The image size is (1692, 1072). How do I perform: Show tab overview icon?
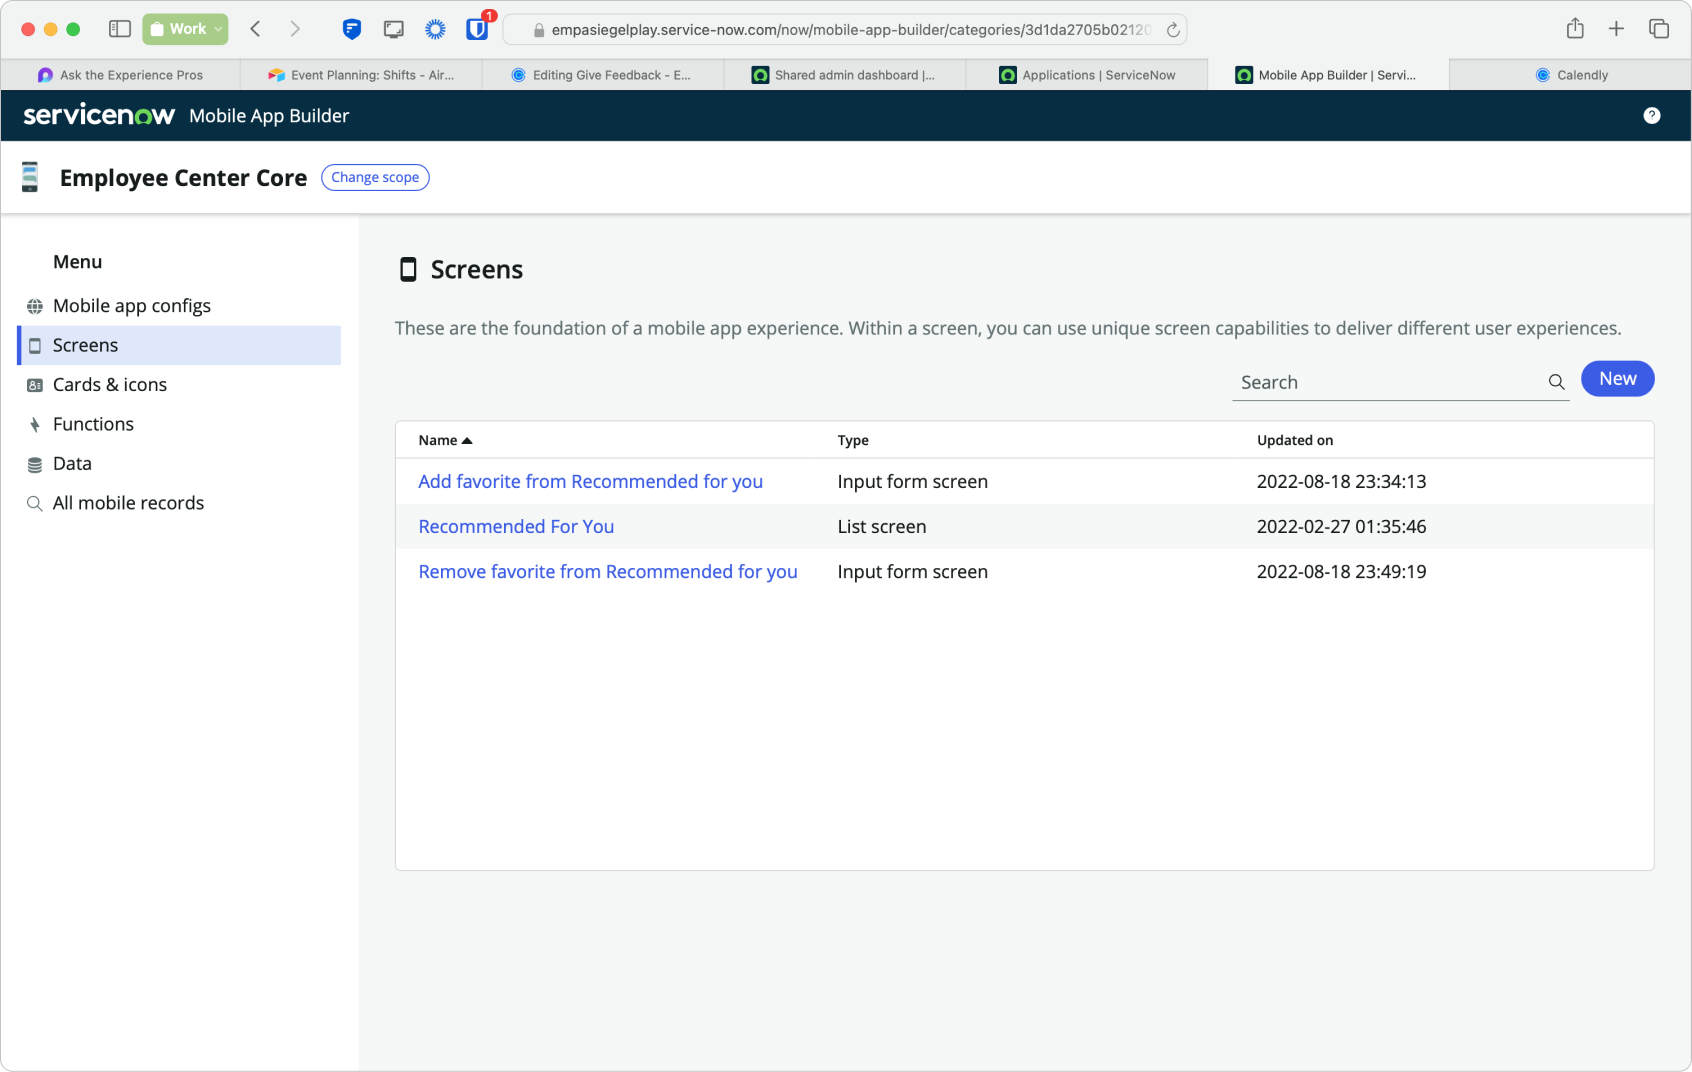(1659, 29)
